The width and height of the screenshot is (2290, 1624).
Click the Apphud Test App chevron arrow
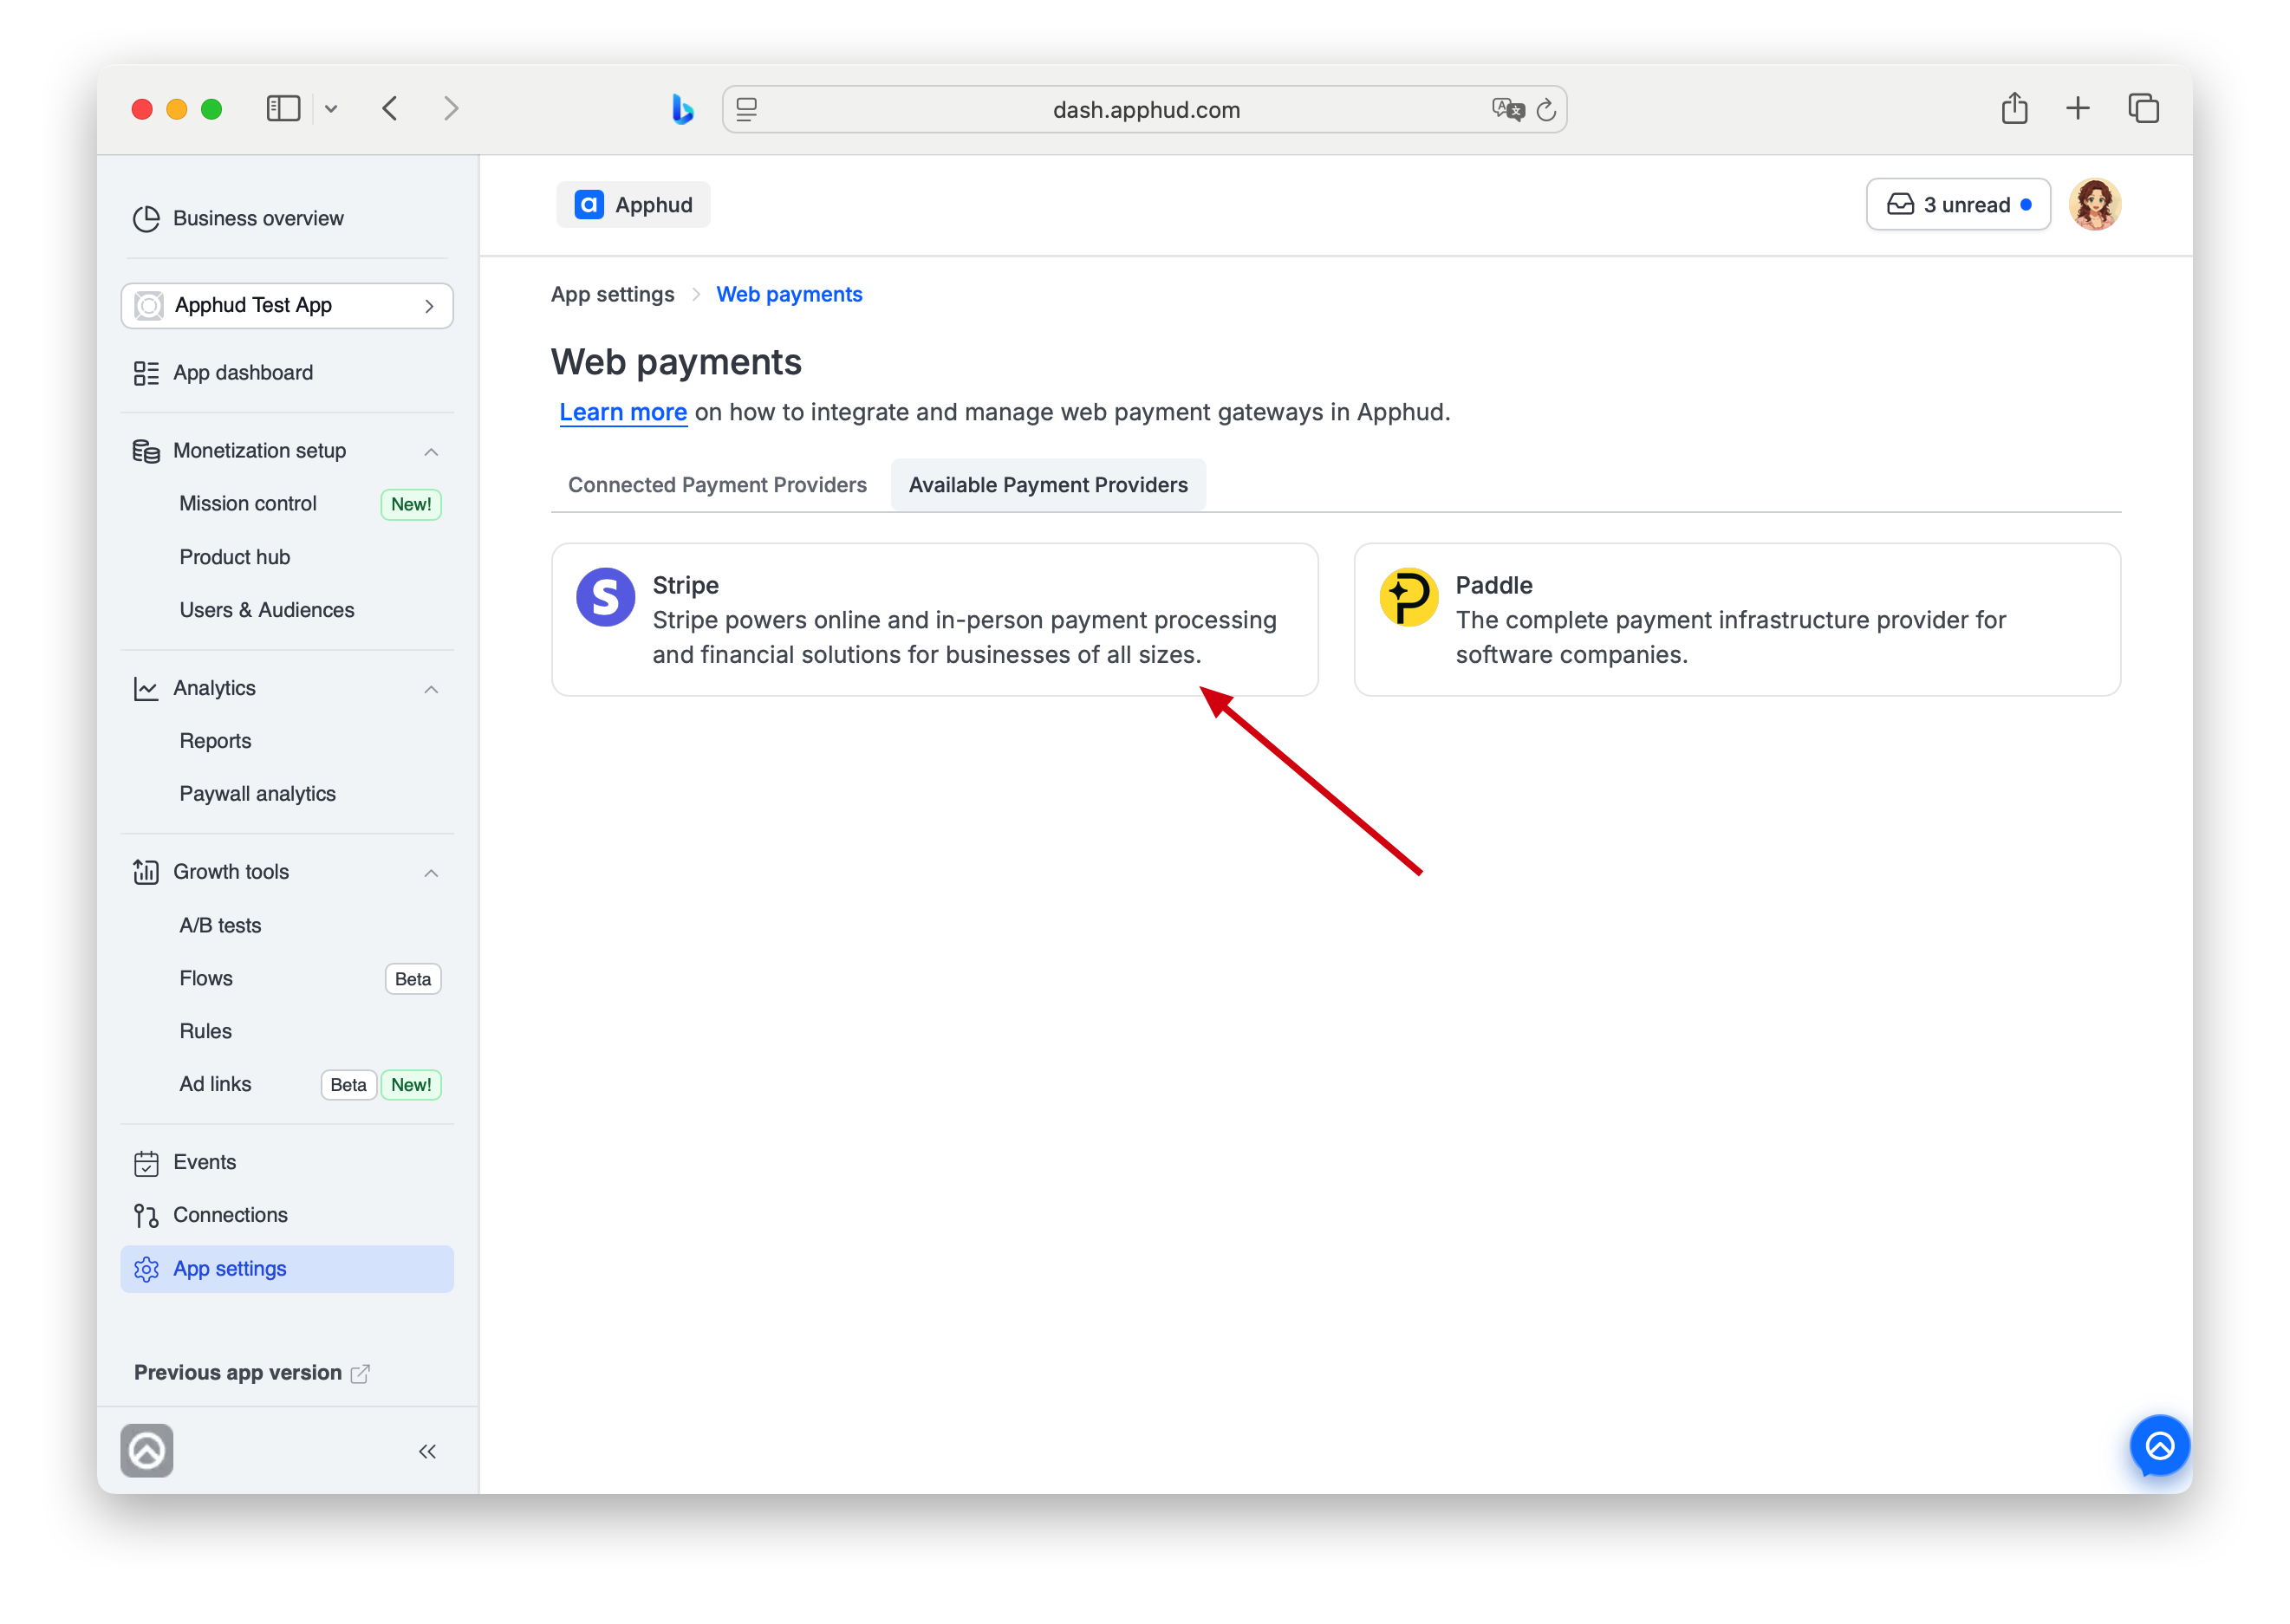tap(429, 306)
